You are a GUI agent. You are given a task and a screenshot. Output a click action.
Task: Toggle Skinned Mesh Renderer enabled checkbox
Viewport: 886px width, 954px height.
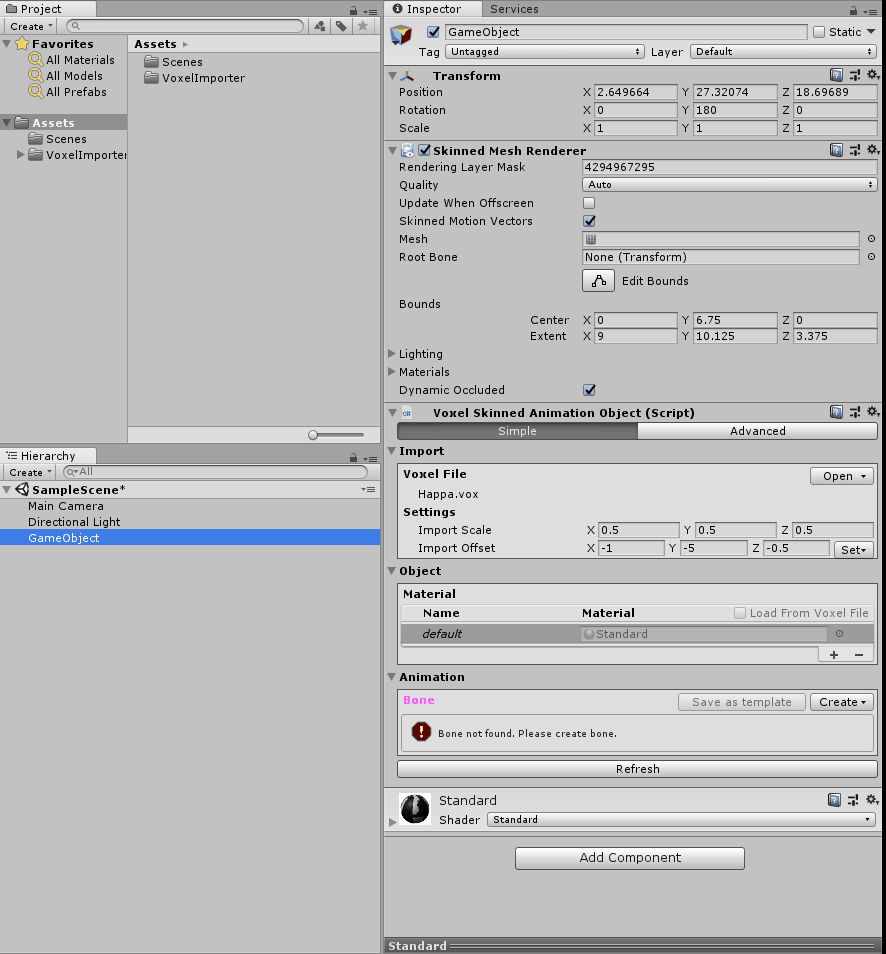pyautogui.click(x=425, y=150)
